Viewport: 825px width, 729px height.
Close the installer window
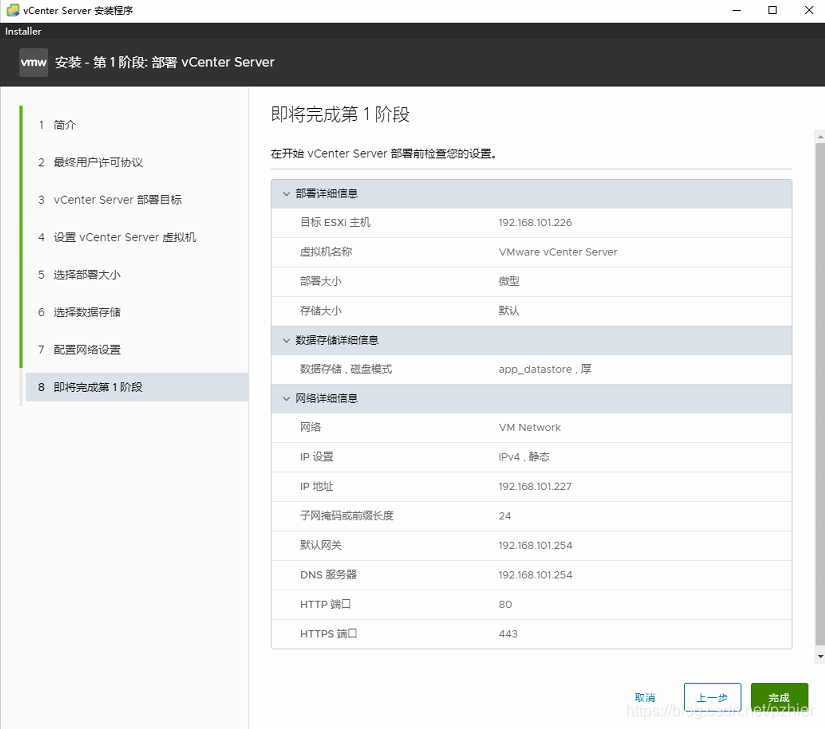[x=809, y=10]
